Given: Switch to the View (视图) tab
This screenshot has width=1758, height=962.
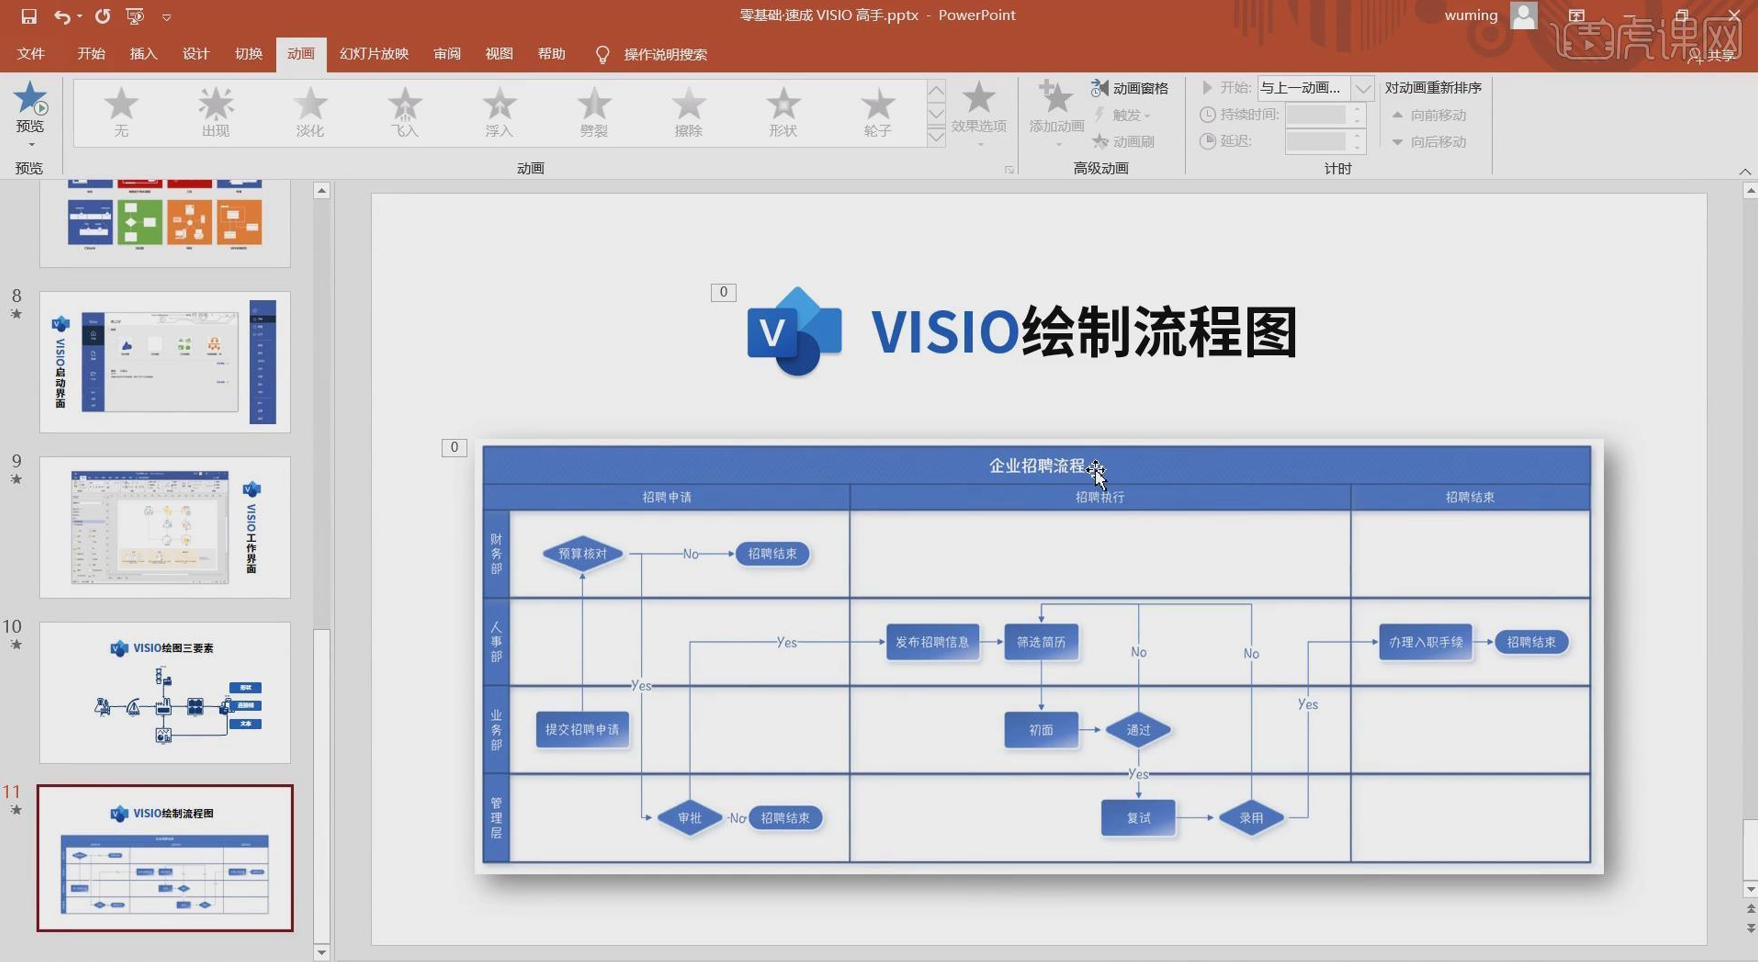Looking at the screenshot, I should 499,54.
